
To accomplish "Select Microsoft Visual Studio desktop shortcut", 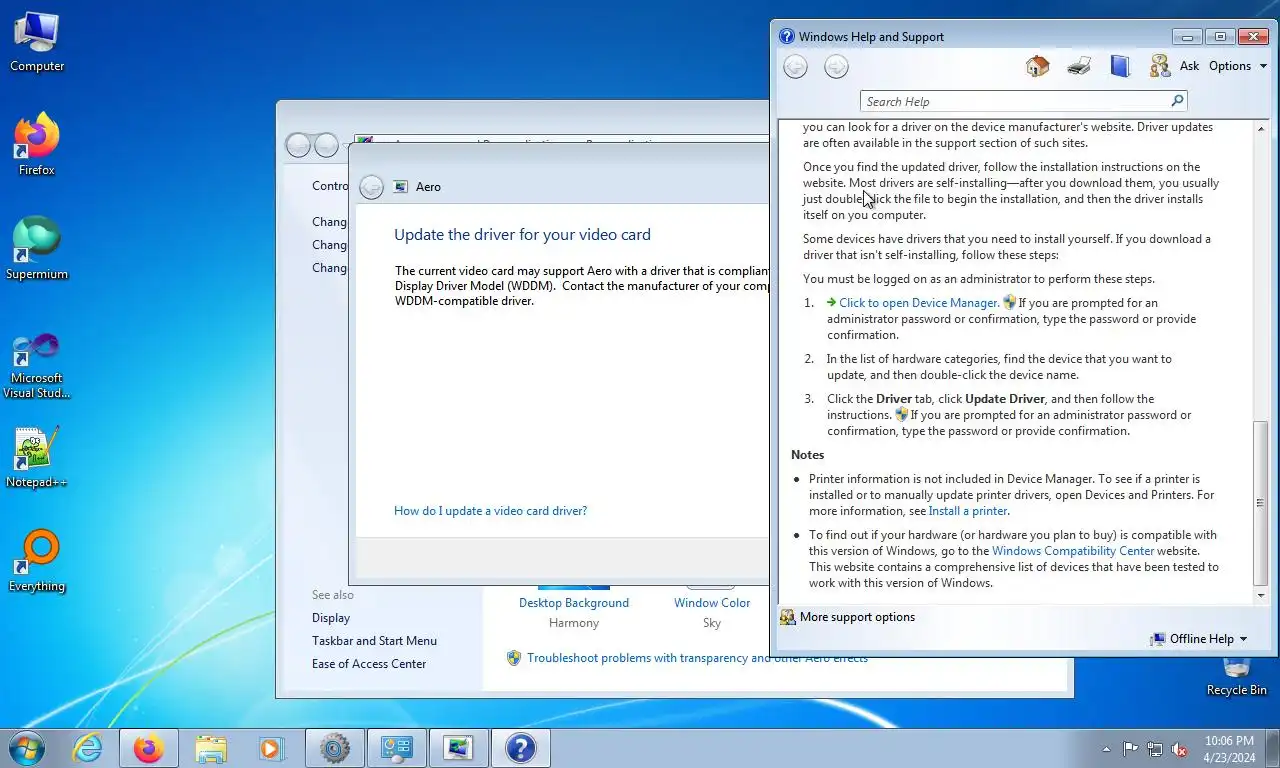I will tap(37, 366).
